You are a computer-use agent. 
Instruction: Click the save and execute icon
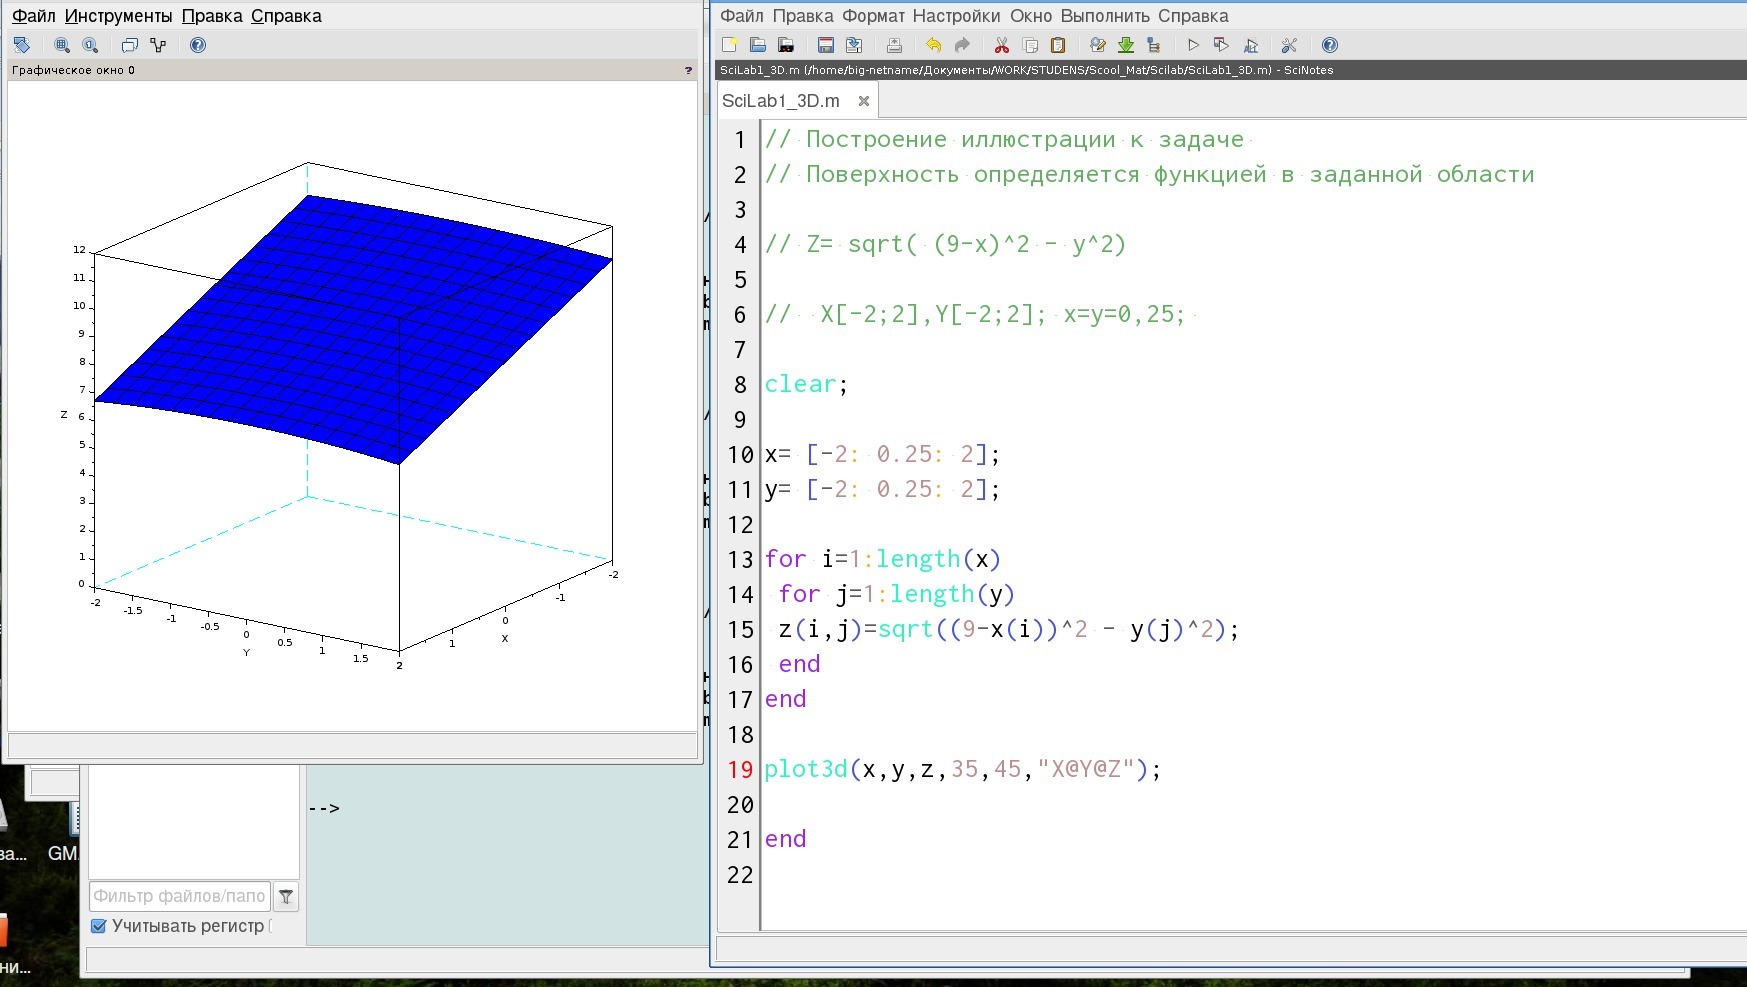pyautogui.click(x=1221, y=45)
